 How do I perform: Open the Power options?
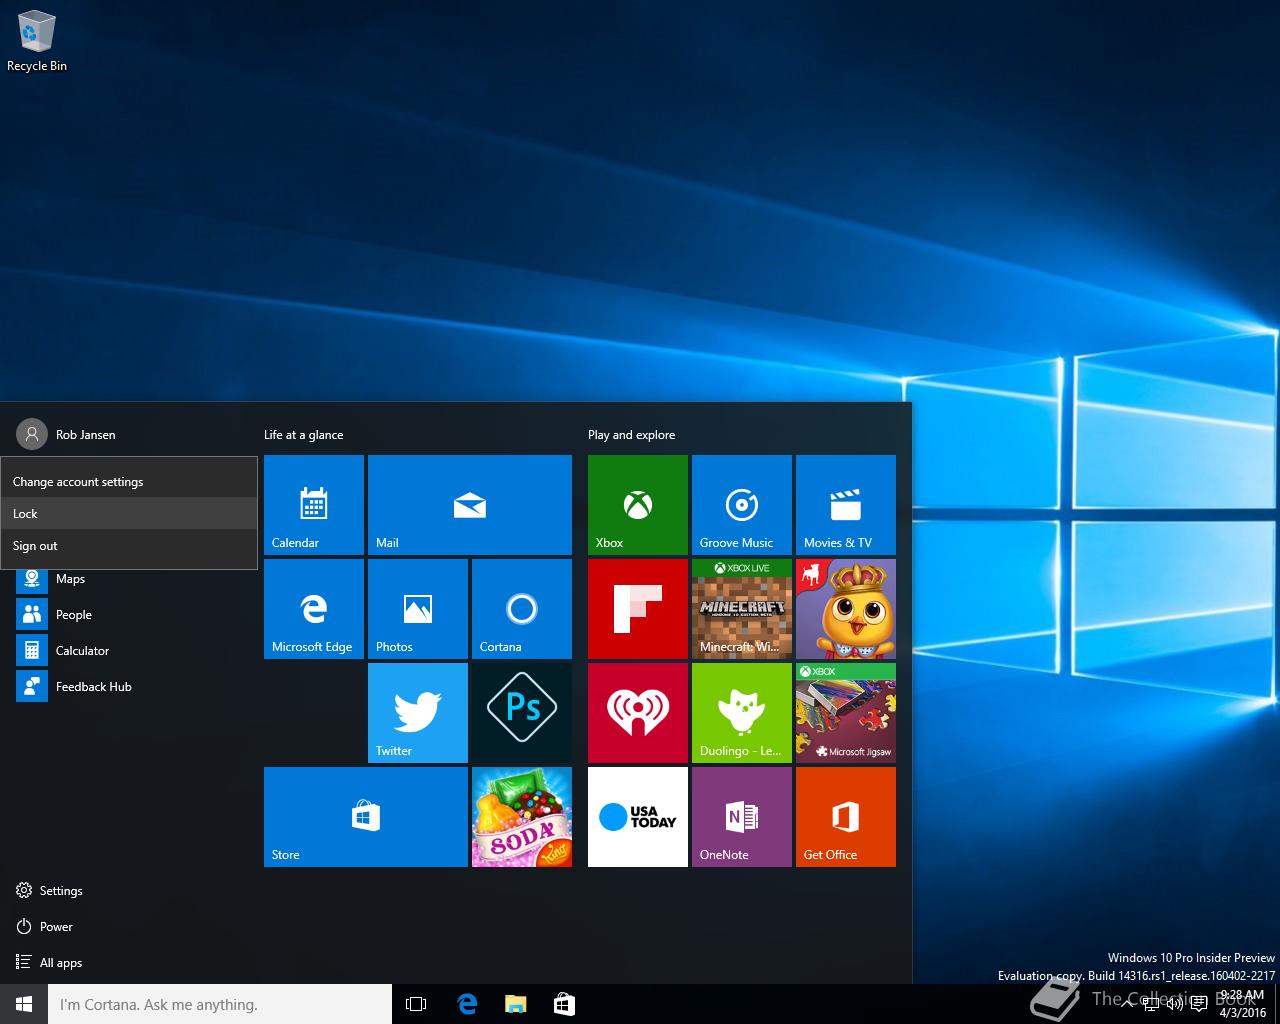coord(129,926)
